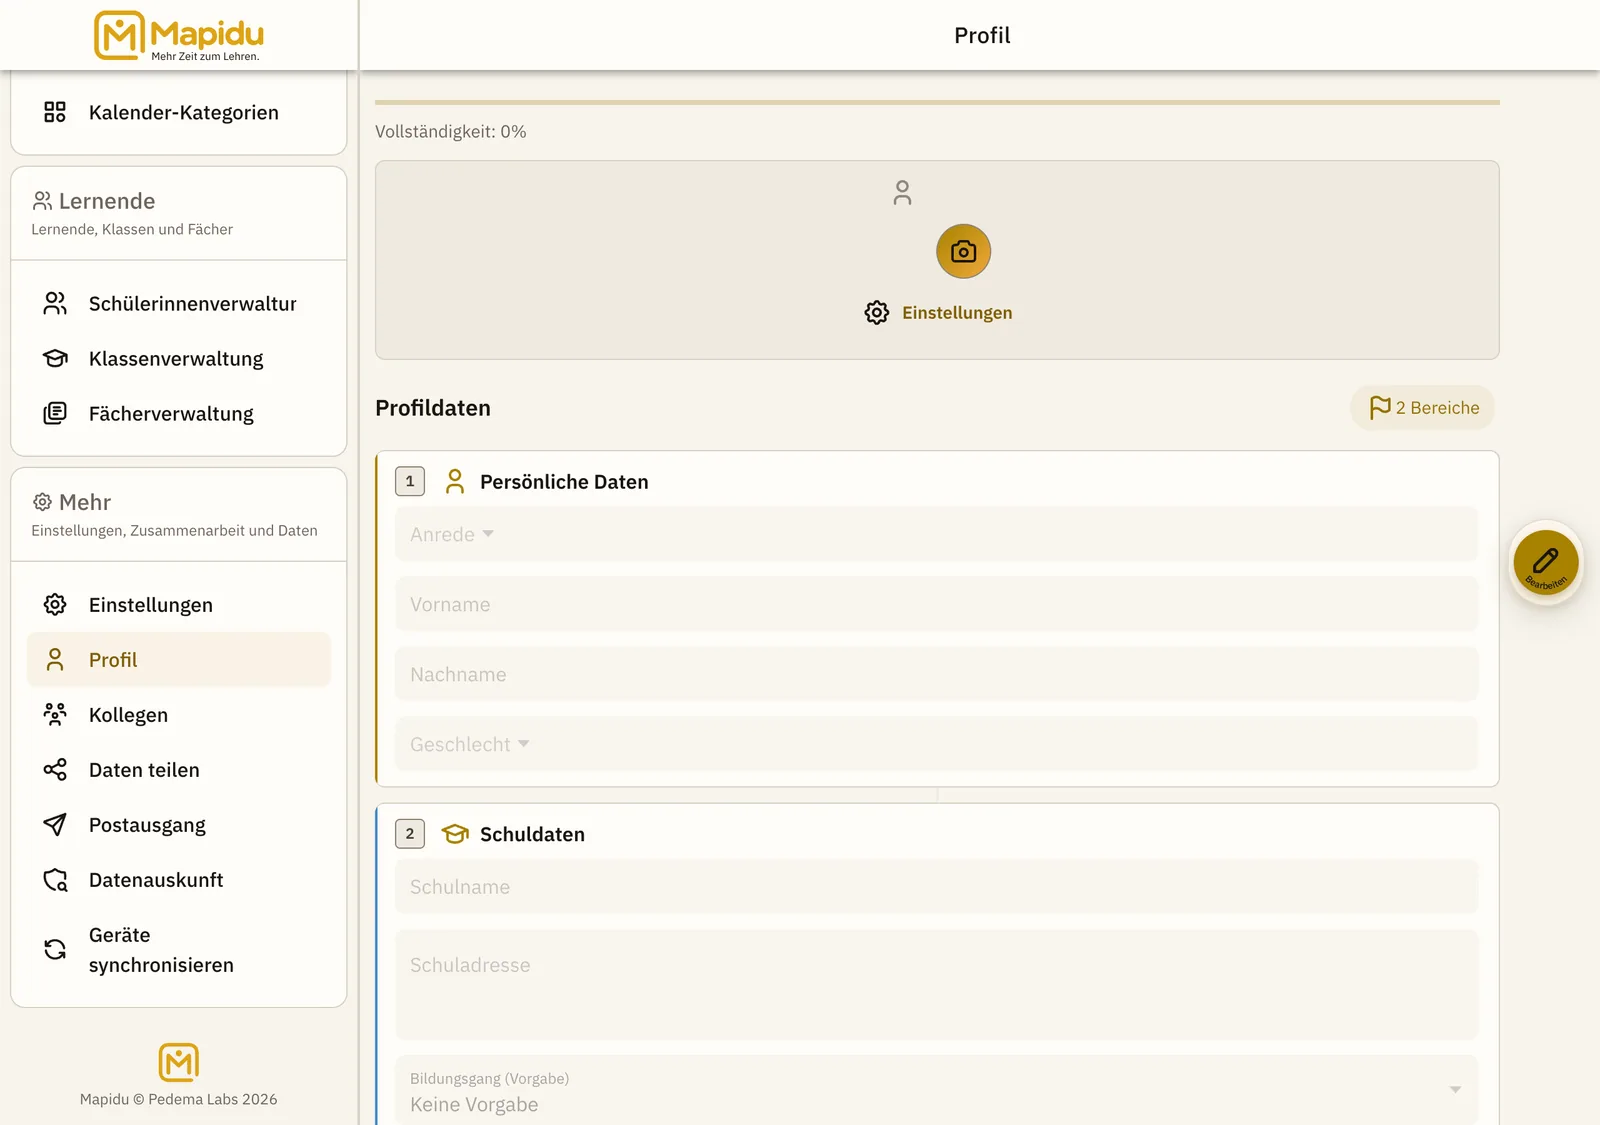Open the Geschlecht dropdown
Viewport: 1600px width, 1125px height.
tap(936, 744)
